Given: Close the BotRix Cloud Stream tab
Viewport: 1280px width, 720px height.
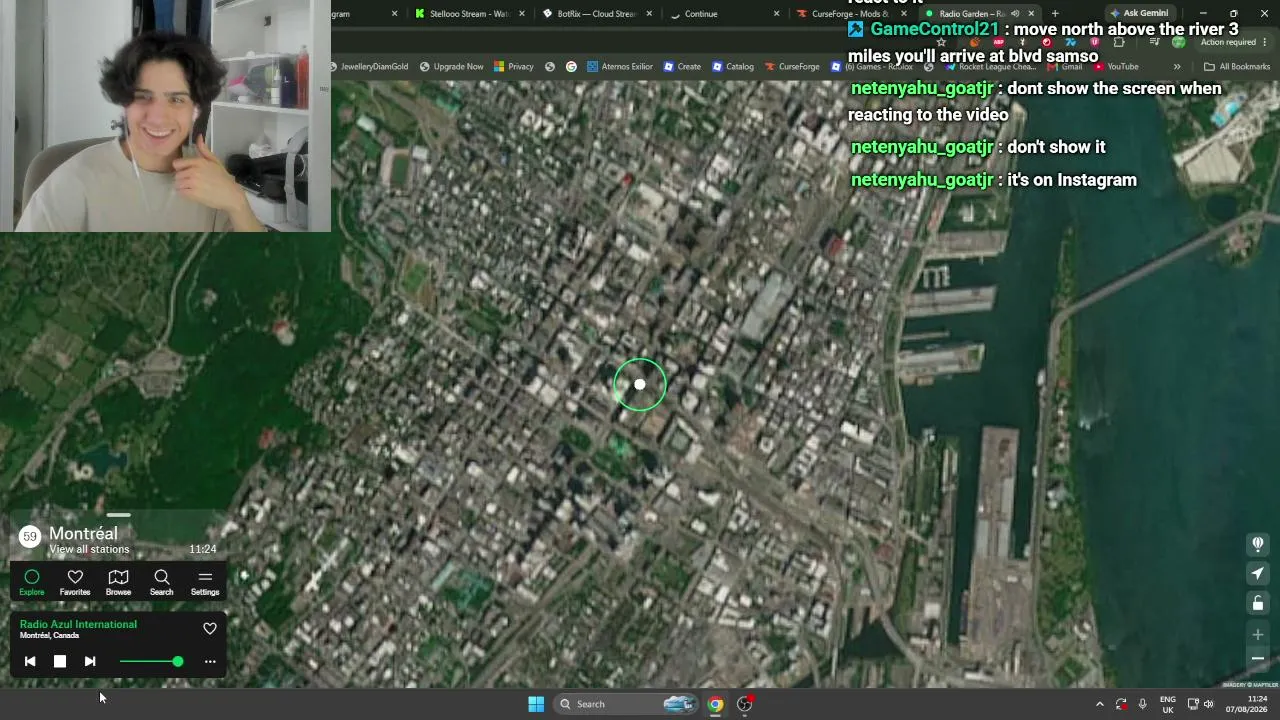Looking at the screenshot, I should click(650, 14).
